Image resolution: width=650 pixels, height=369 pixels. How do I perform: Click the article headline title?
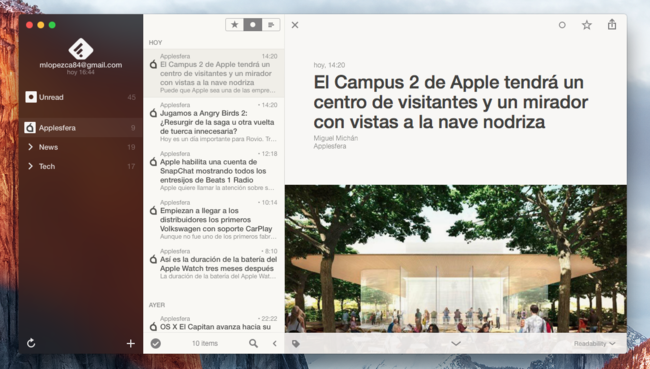pyautogui.click(x=451, y=102)
